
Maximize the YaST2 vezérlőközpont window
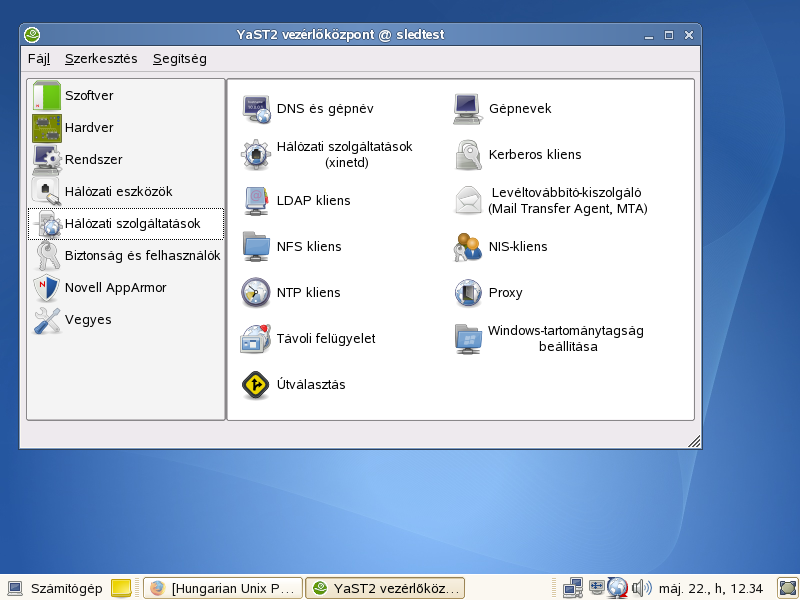pos(669,35)
